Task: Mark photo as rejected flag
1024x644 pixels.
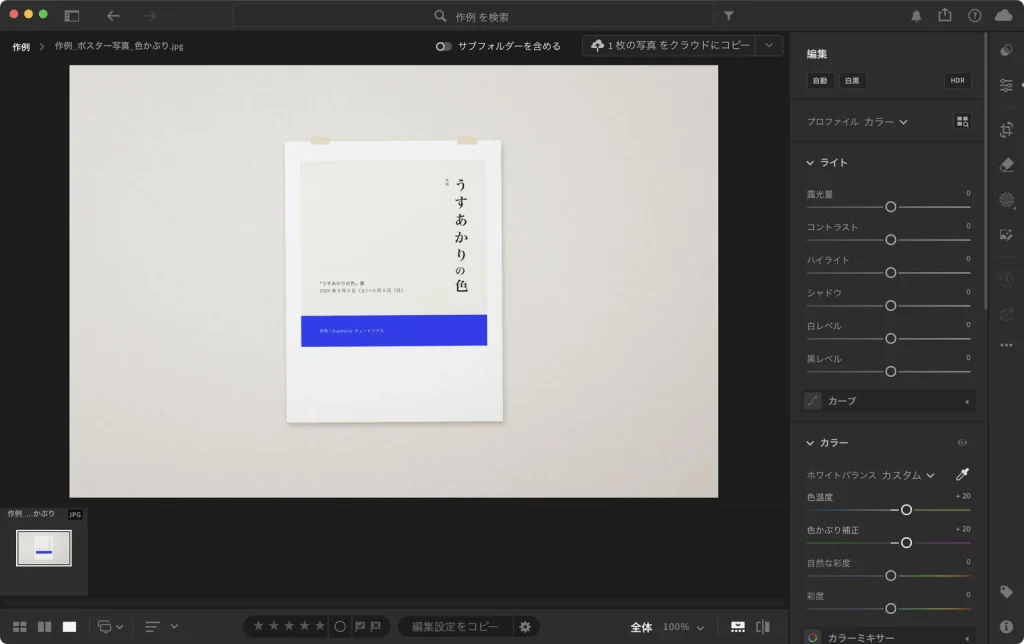Action: (376, 626)
